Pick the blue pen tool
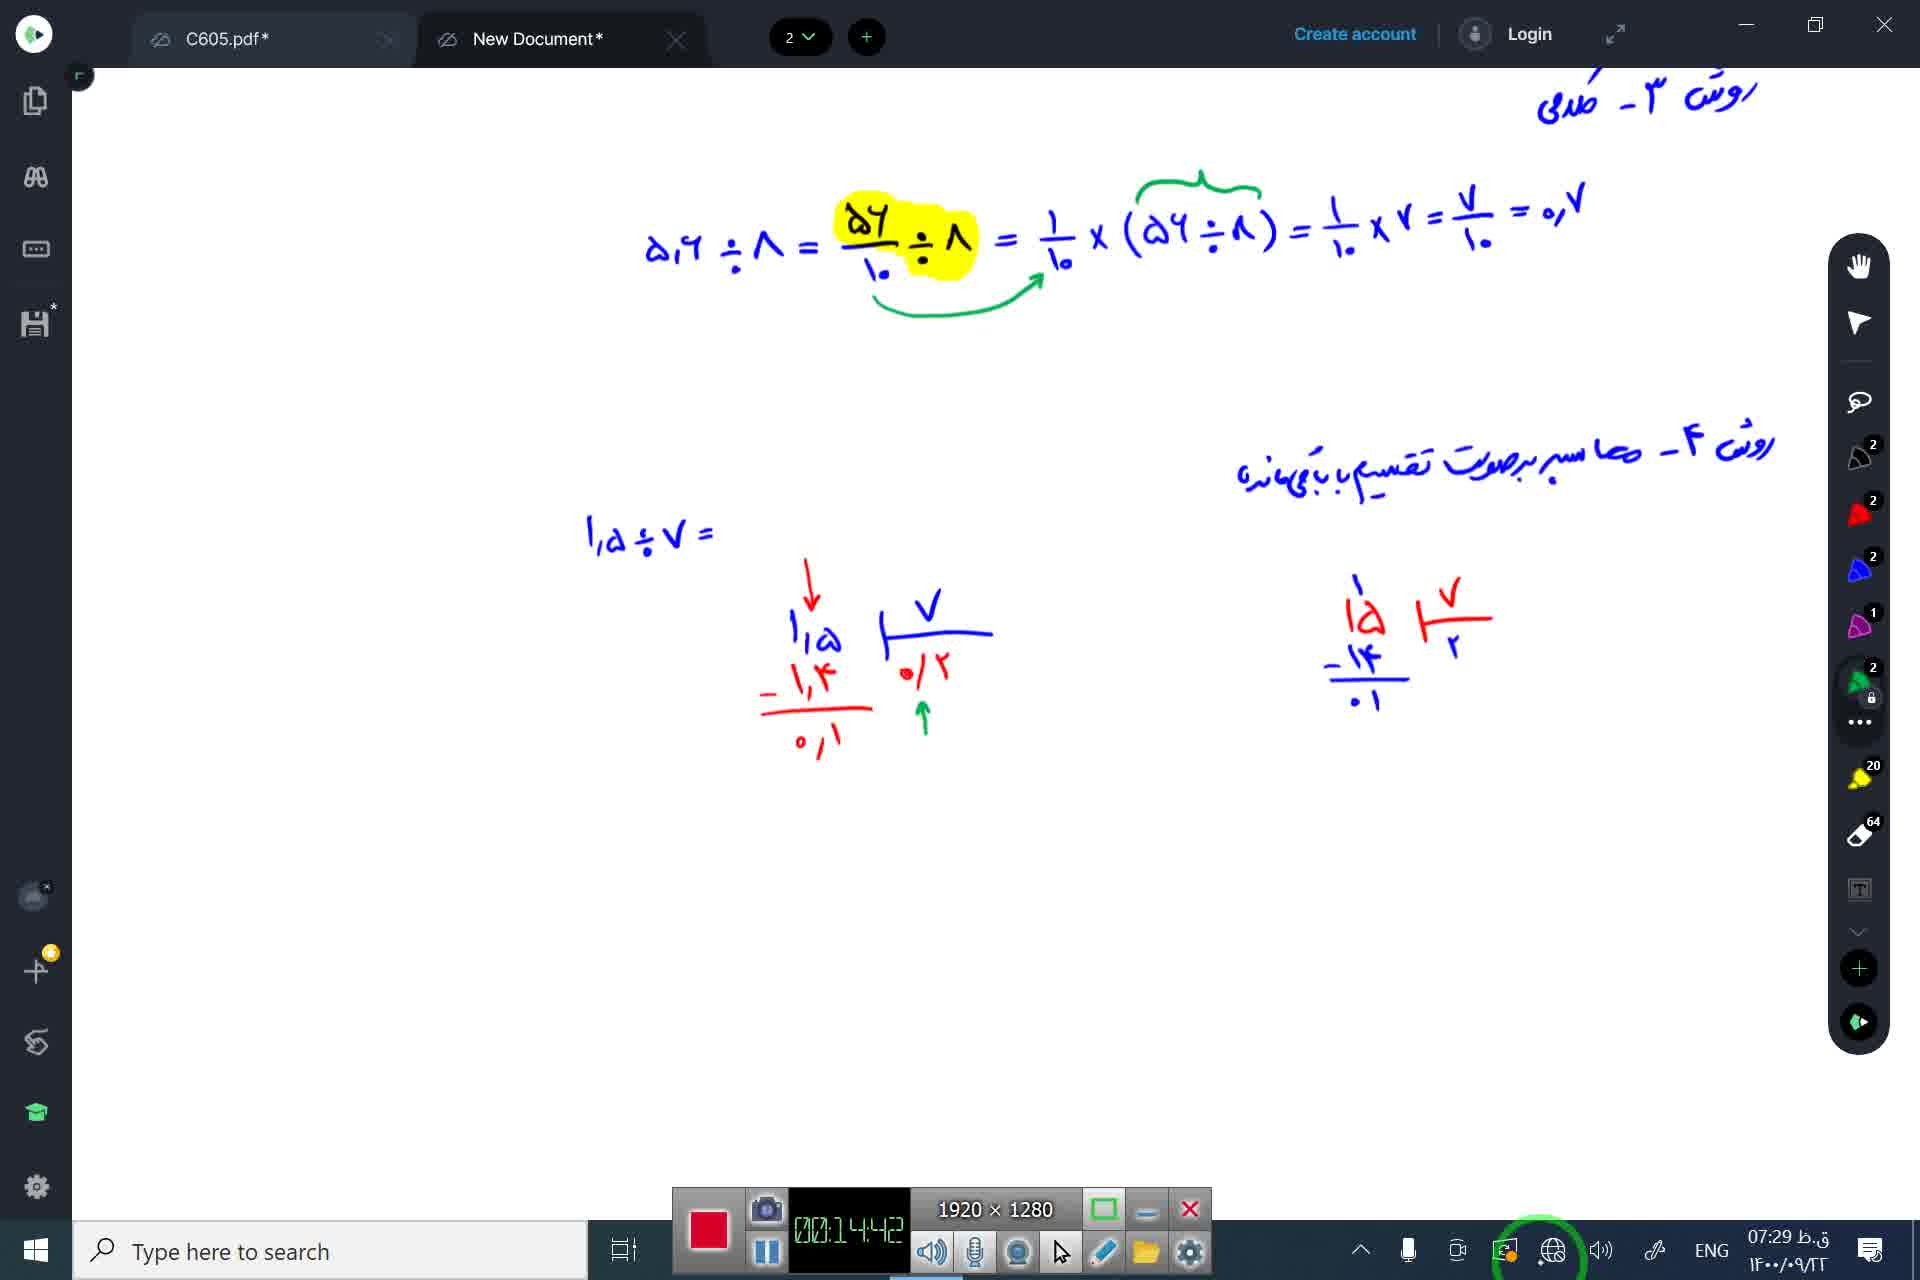The width and height of the screenshot is (1920, 1280). click(1859, 569)
